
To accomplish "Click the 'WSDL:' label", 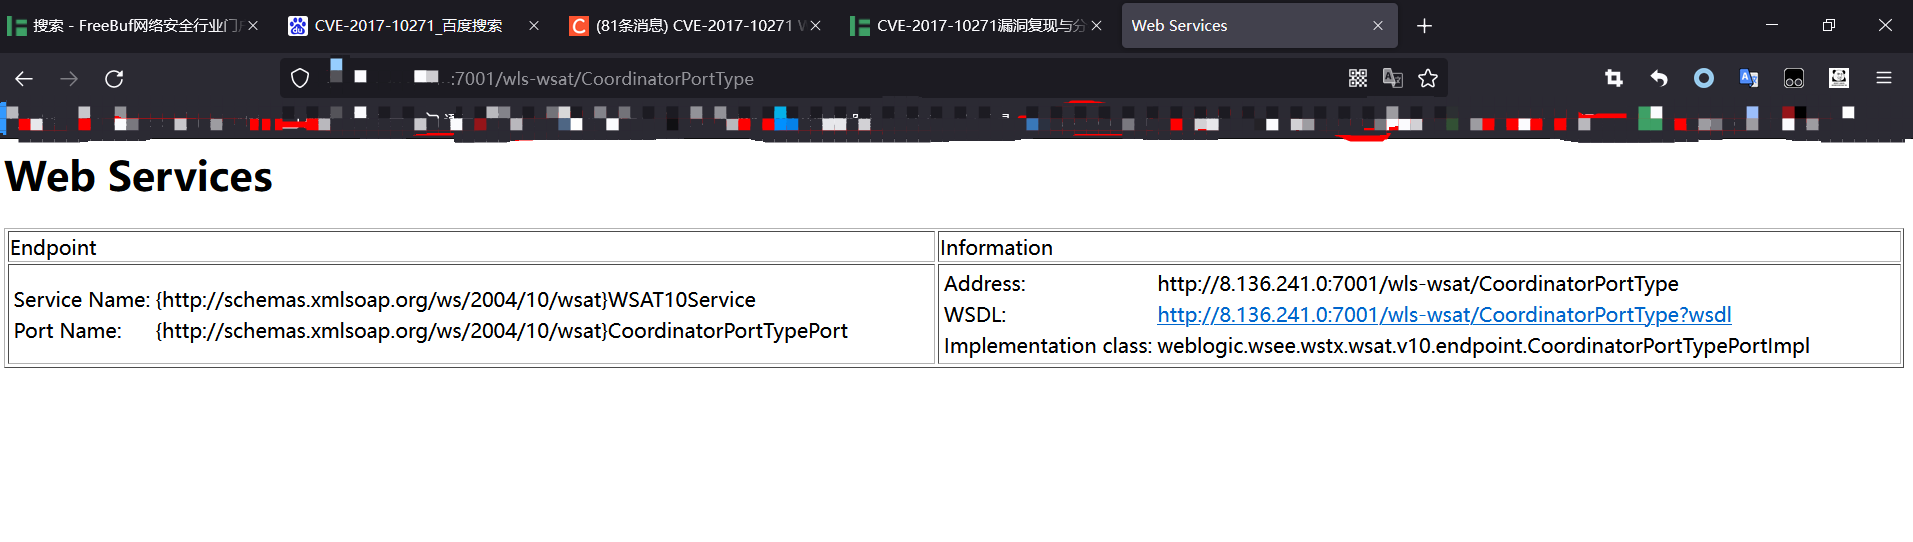I will [x=975, y=315].
